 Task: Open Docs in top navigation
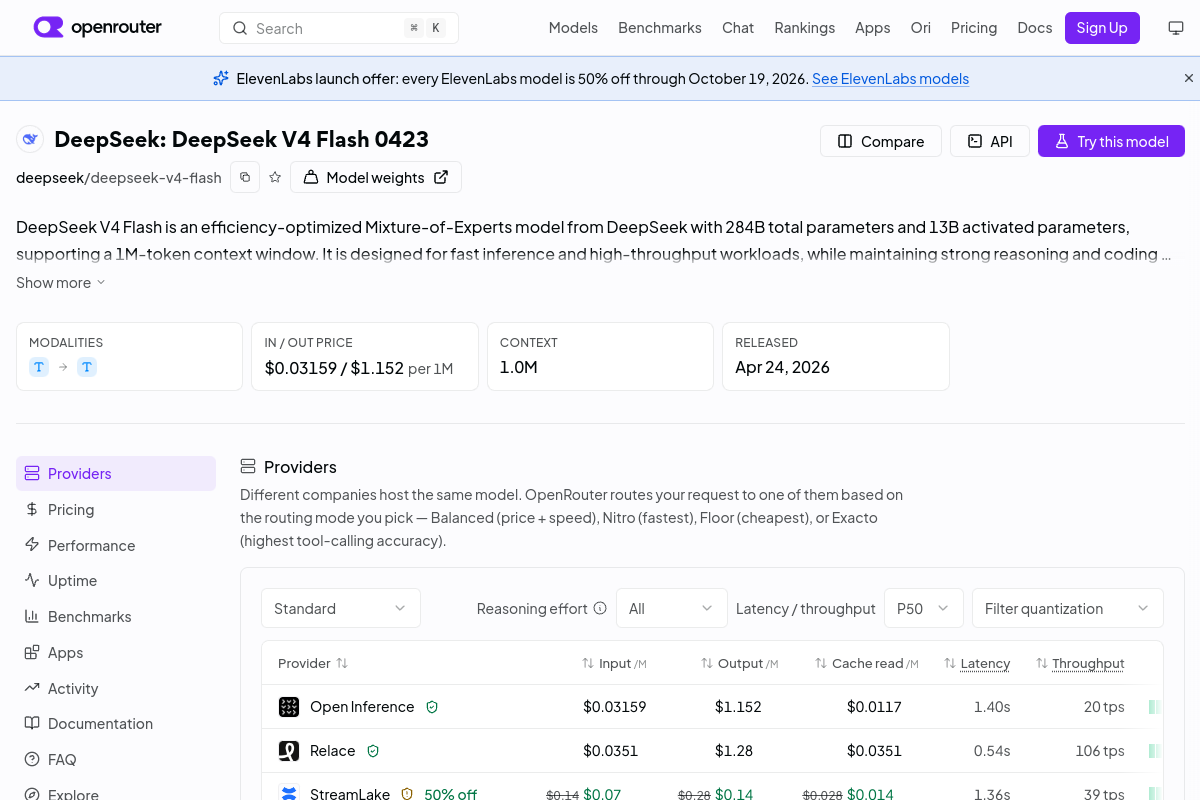point(1035,28)
